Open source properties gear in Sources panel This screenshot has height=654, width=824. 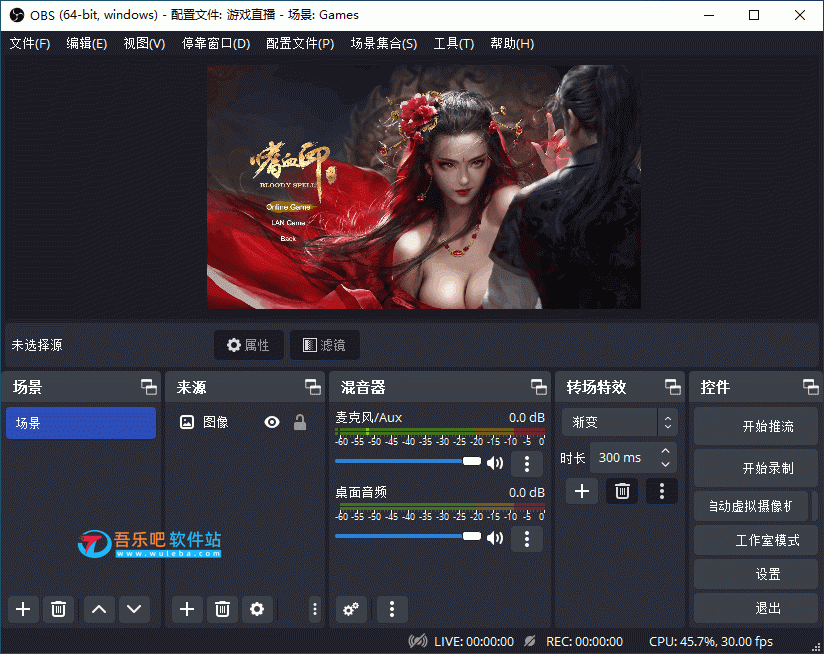[x=257, y=609]
